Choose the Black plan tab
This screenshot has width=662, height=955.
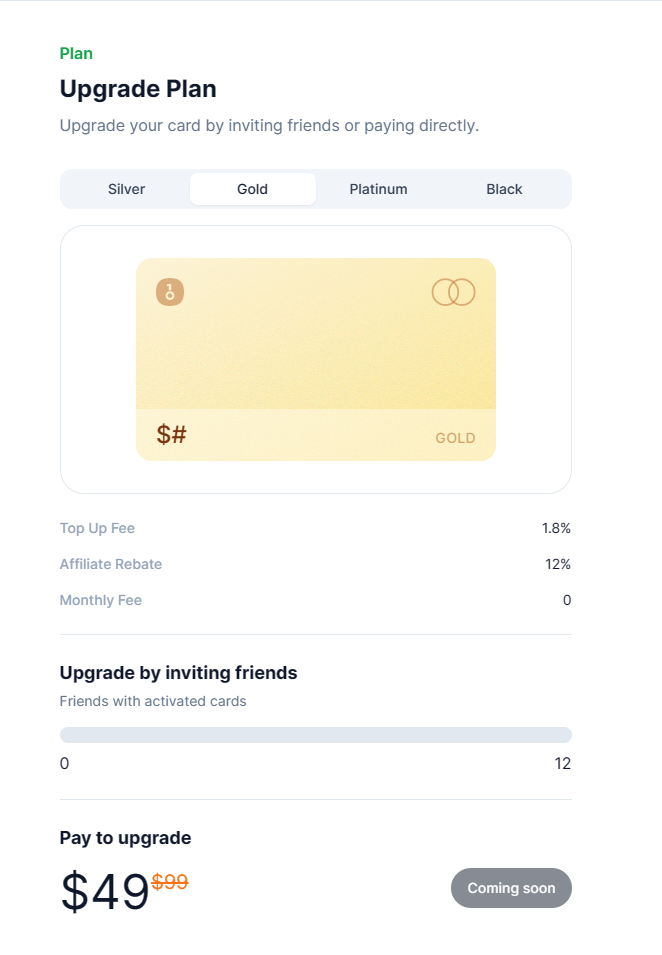504,189
